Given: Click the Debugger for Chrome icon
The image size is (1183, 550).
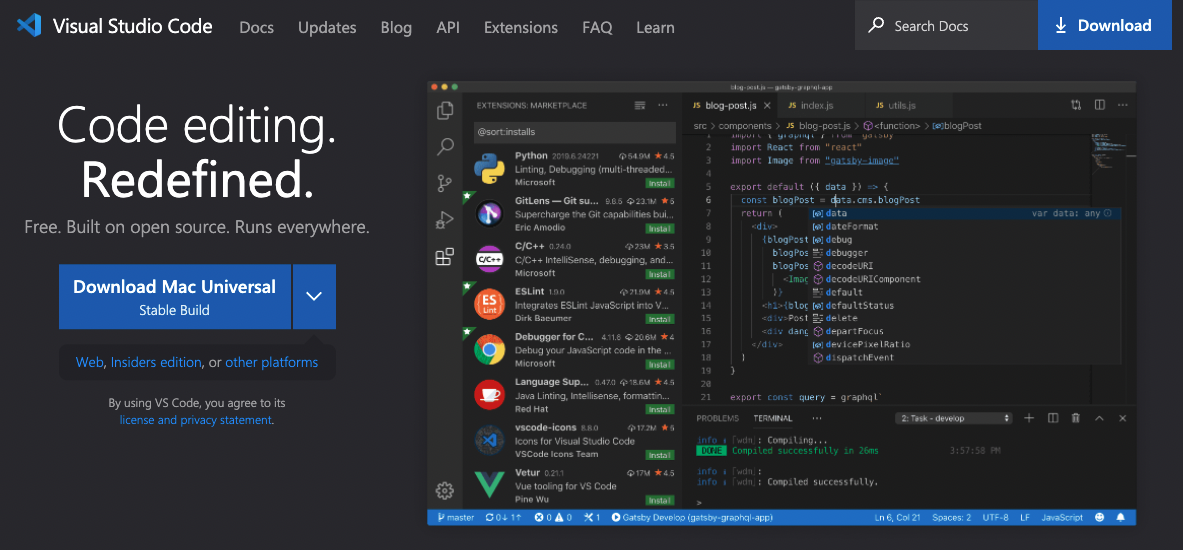Looking at the screenshot, I should click(x=489, y=349).
